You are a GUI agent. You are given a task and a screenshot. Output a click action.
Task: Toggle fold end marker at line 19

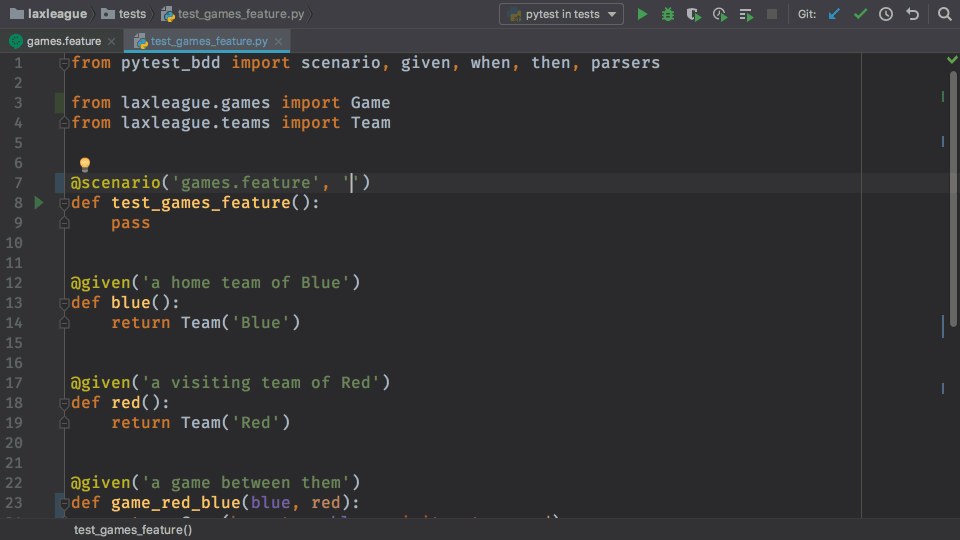pos(64,422)
